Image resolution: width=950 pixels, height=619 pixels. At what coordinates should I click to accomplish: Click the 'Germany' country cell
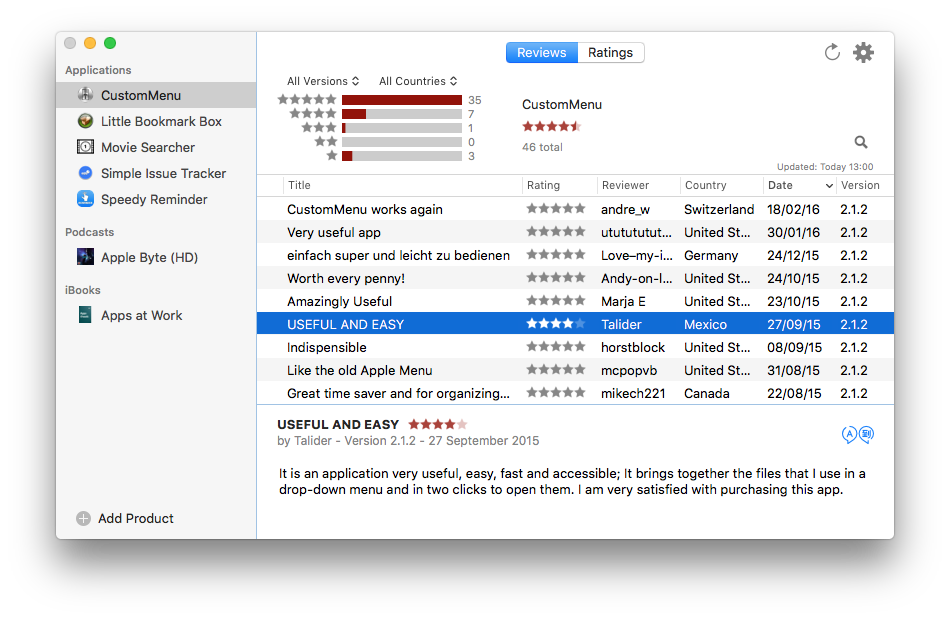point(711,256)
